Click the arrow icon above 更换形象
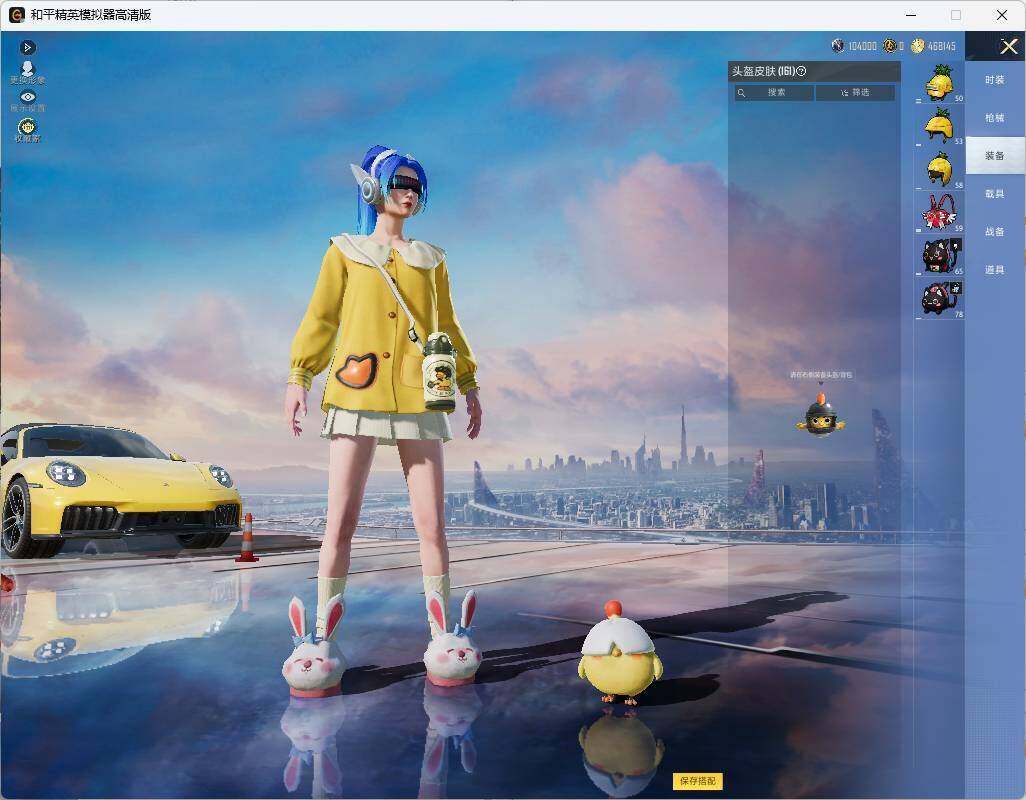The height and width of the screenshot is (800, 1026). (27, 47)
